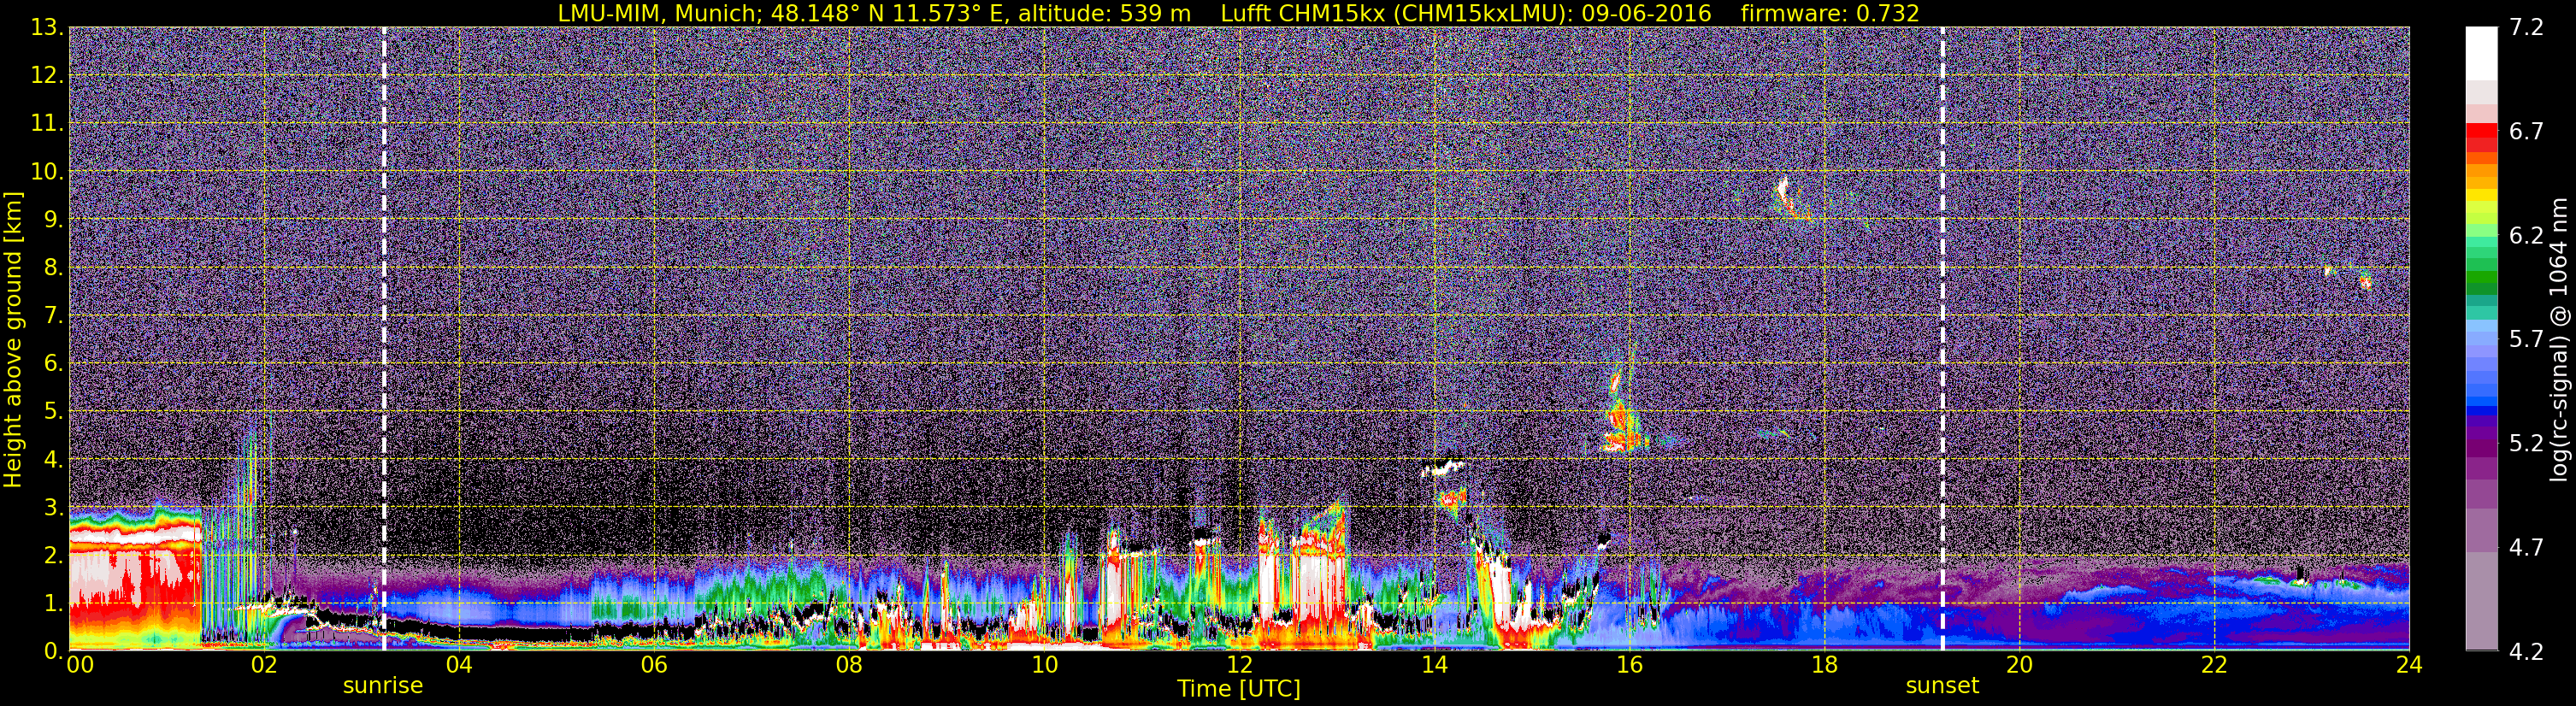
Task: Click the colorbar tick value 6.2
Action: pyautogui.click(x=2527, y=235)
